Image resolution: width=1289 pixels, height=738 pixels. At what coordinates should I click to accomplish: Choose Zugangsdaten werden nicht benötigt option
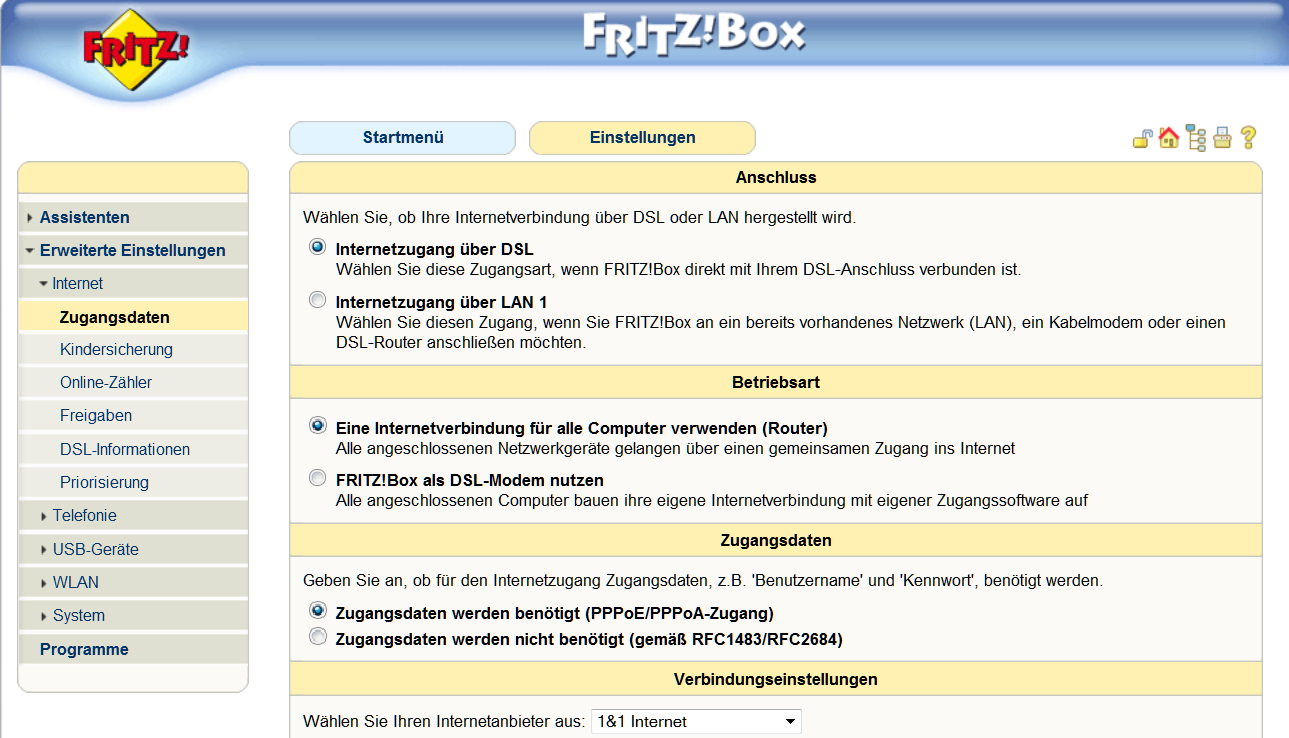pyautogui.click(x=318, y=637)
